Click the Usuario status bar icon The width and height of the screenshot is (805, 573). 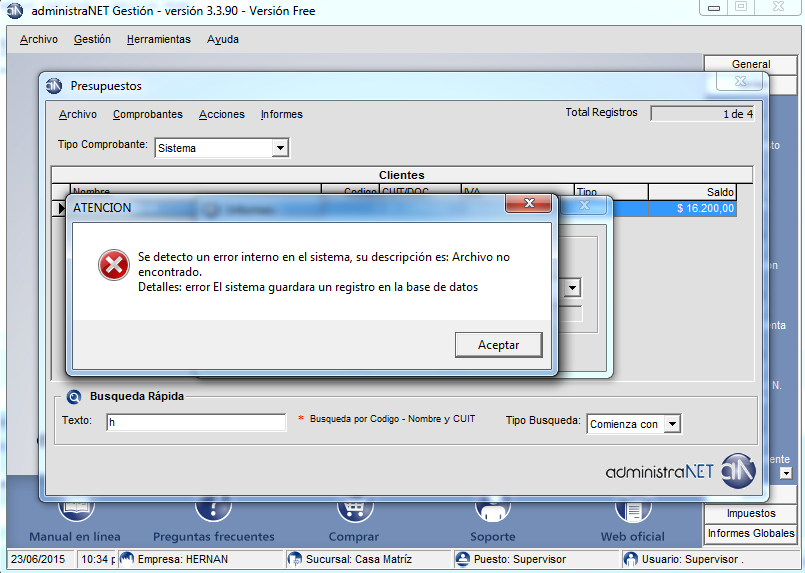(x=630, y=559)
